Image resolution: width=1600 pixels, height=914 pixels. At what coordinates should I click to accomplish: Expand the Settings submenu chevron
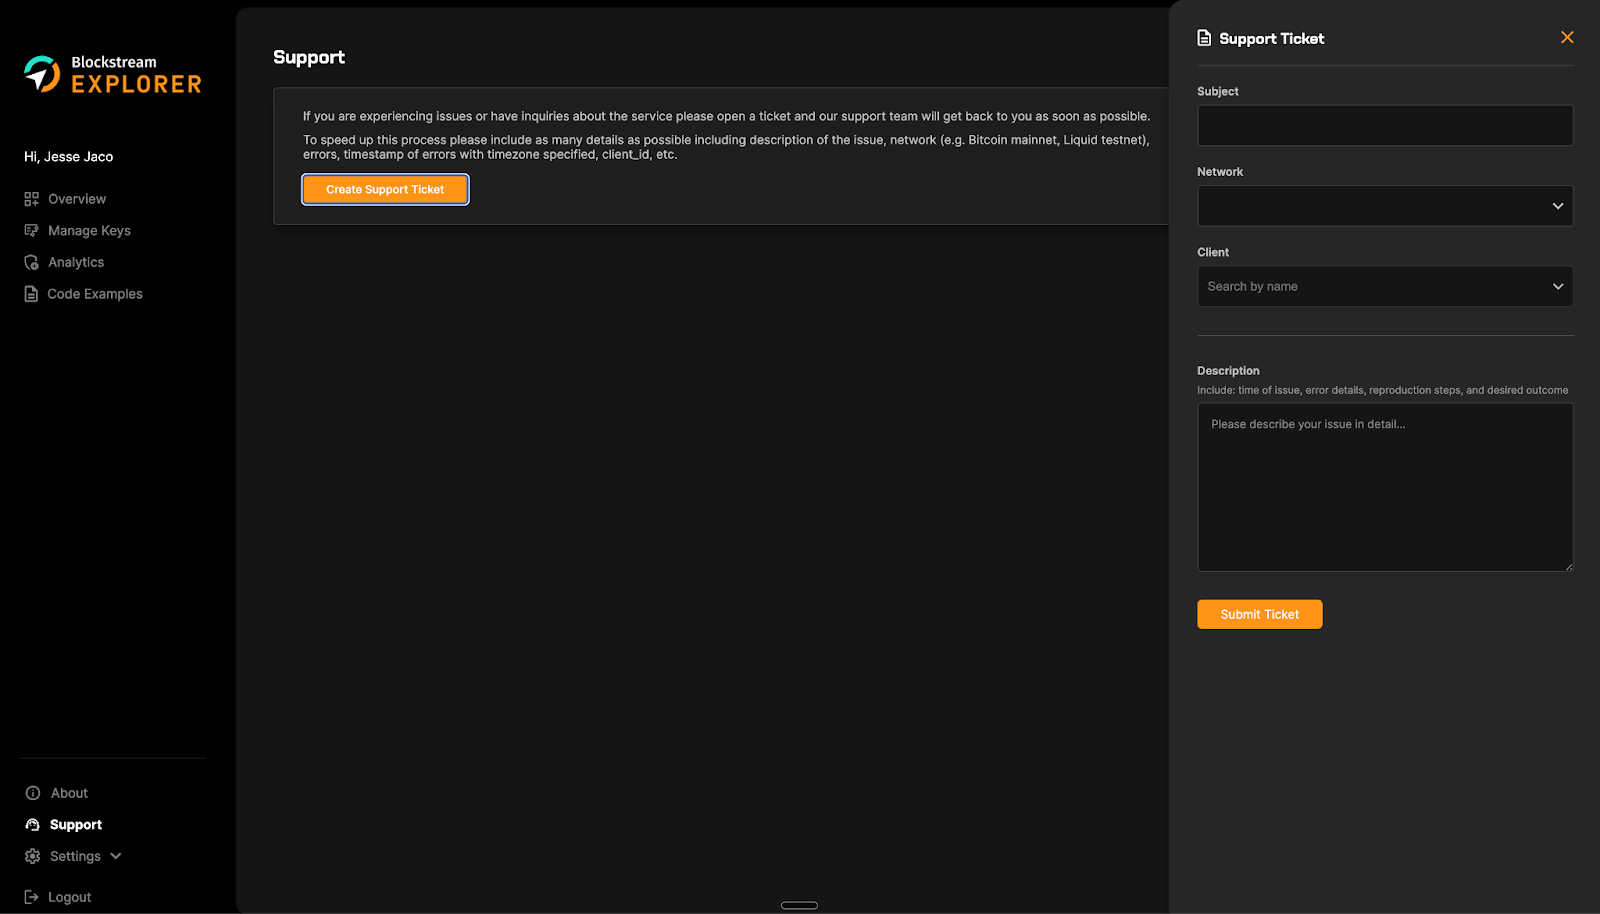tap(116, 856)
